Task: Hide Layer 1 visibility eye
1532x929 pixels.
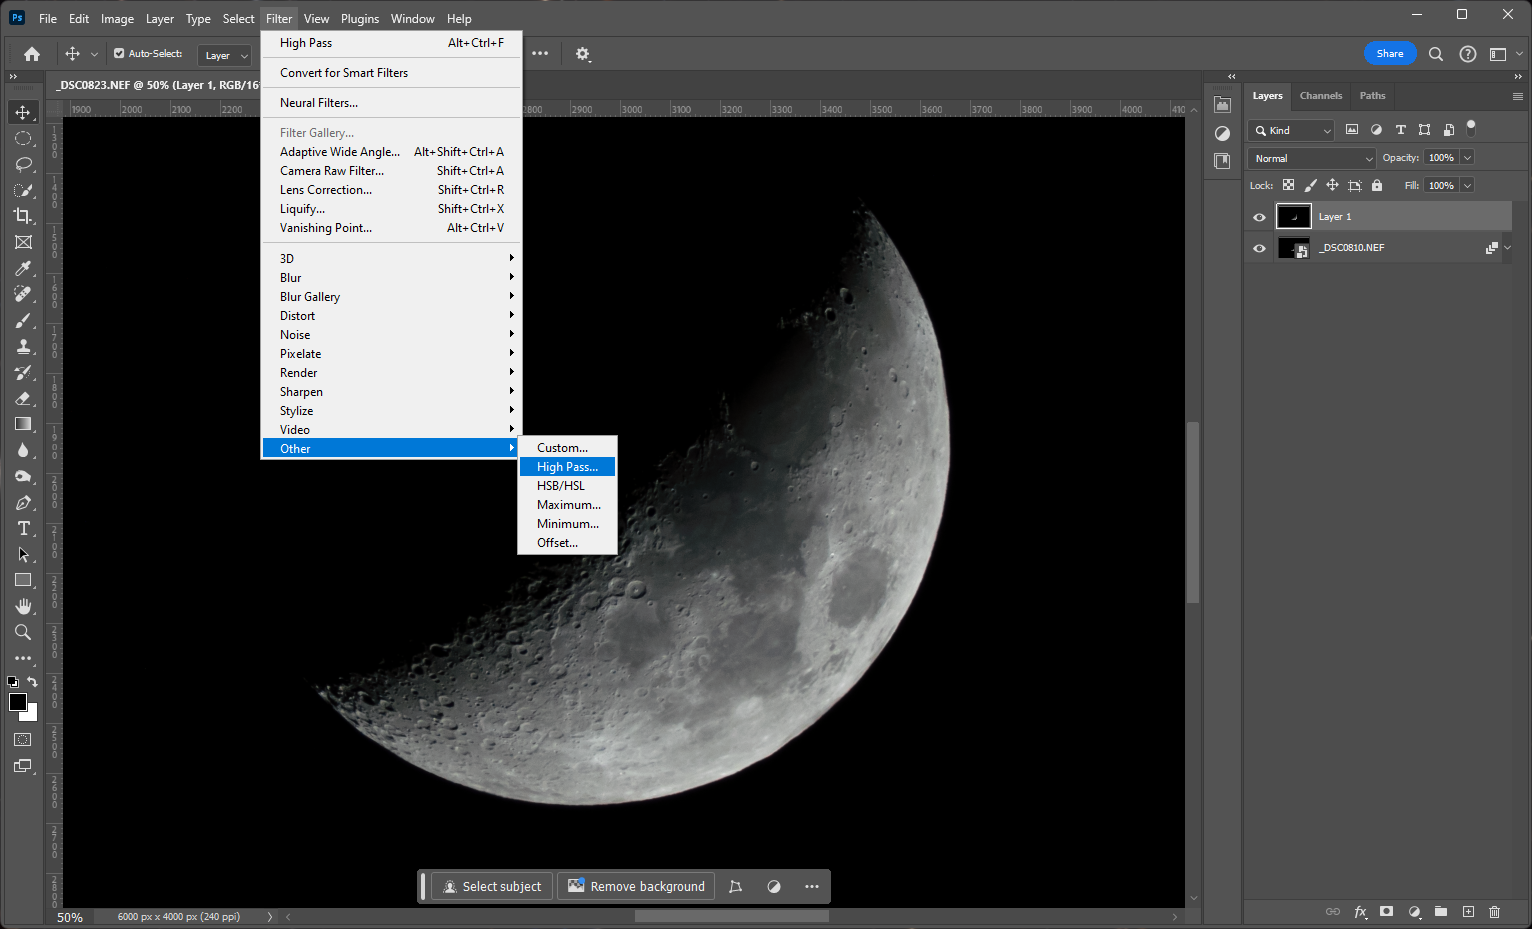Action: (1259, 217)
